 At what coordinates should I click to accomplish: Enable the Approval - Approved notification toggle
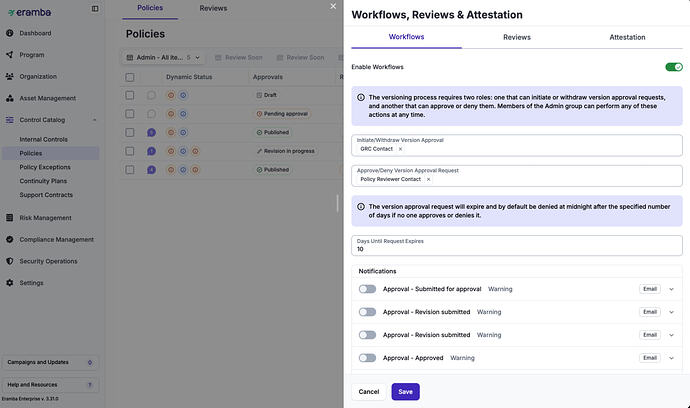pos(367,358)
